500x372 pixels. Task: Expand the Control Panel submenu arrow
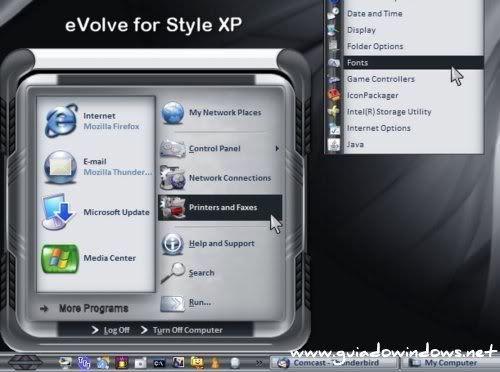pyautogui.click(x=277, y=148)
